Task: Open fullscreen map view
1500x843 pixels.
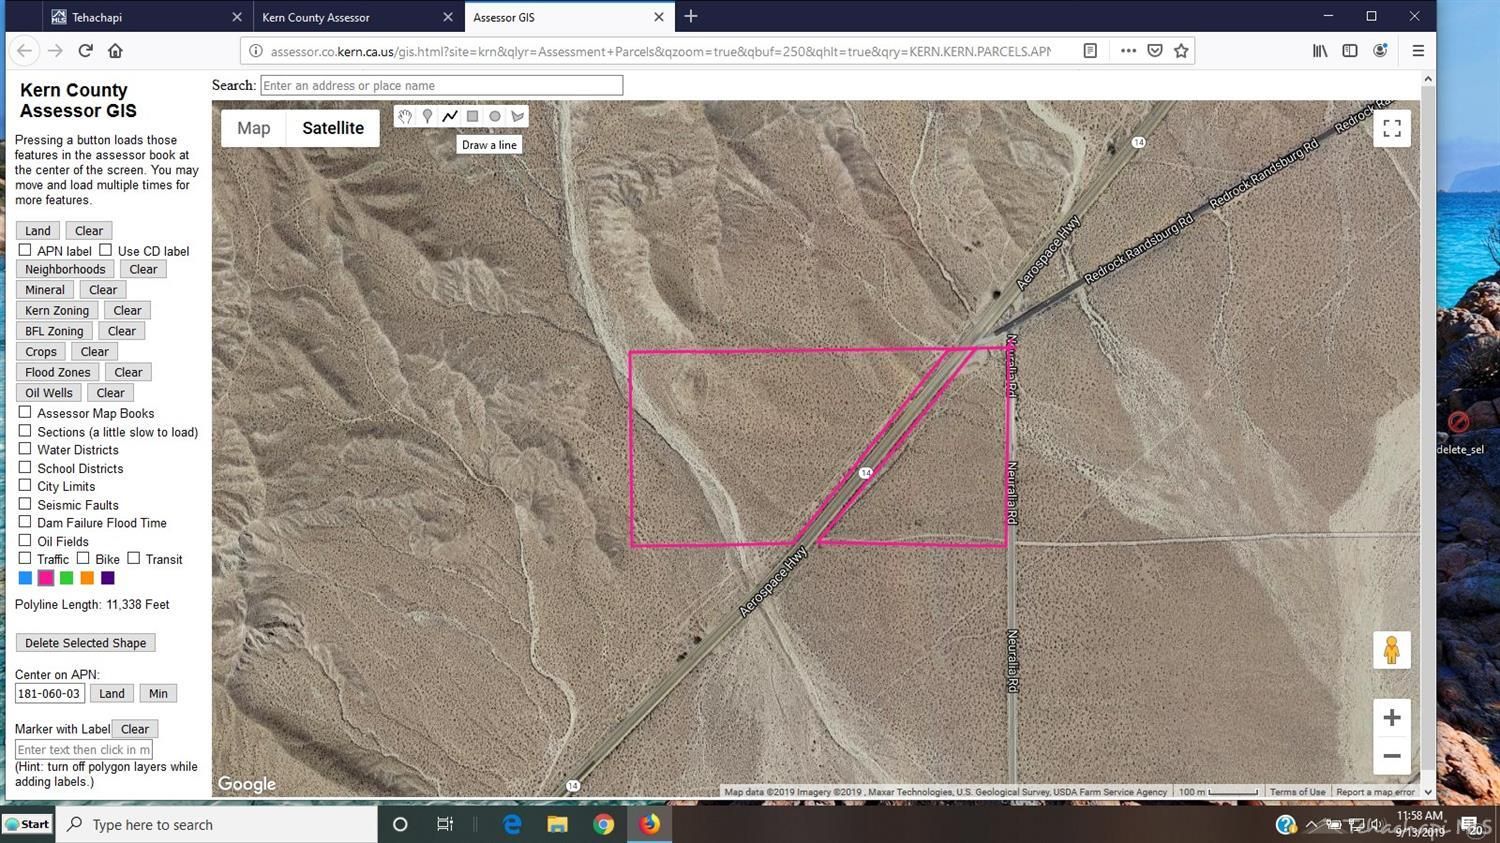Action: point(1391,127)
